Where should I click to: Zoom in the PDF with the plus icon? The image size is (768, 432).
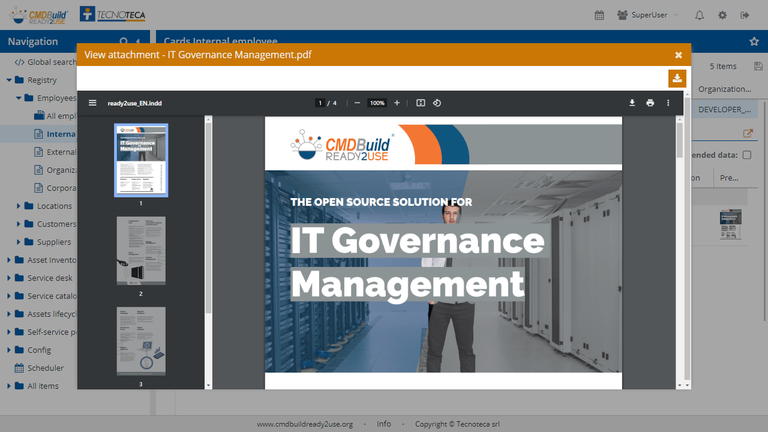pos(397,103)
